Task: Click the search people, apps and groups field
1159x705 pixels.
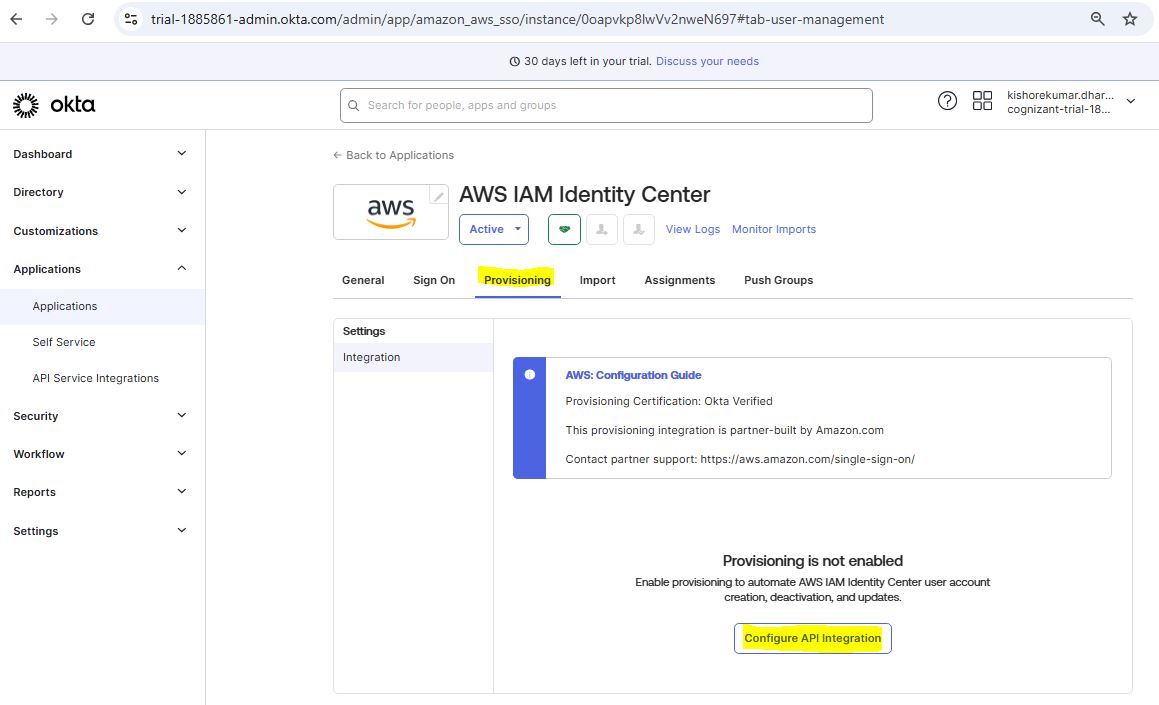Action: coord(606,105)
